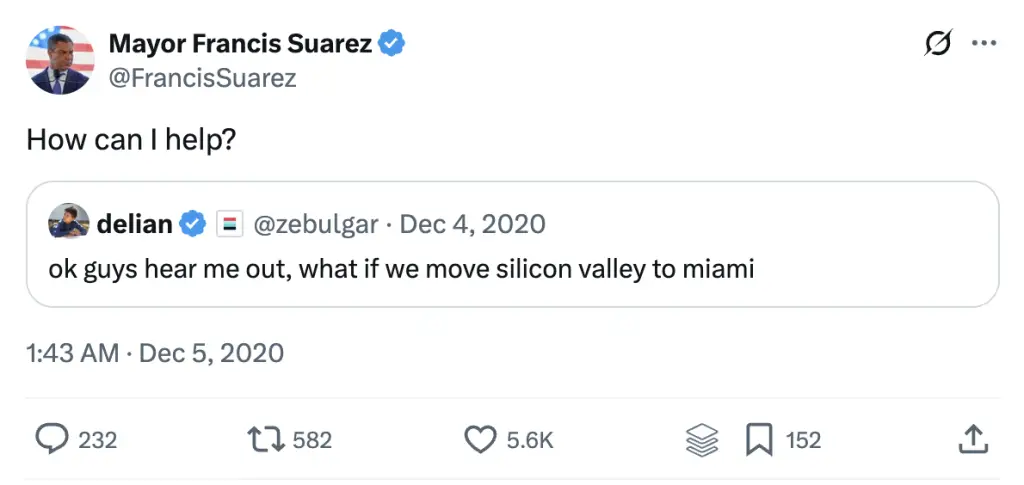1024x485 pixels.
Task: Click the Grok slashed-circle icon
Action: (x=938, y=44)
